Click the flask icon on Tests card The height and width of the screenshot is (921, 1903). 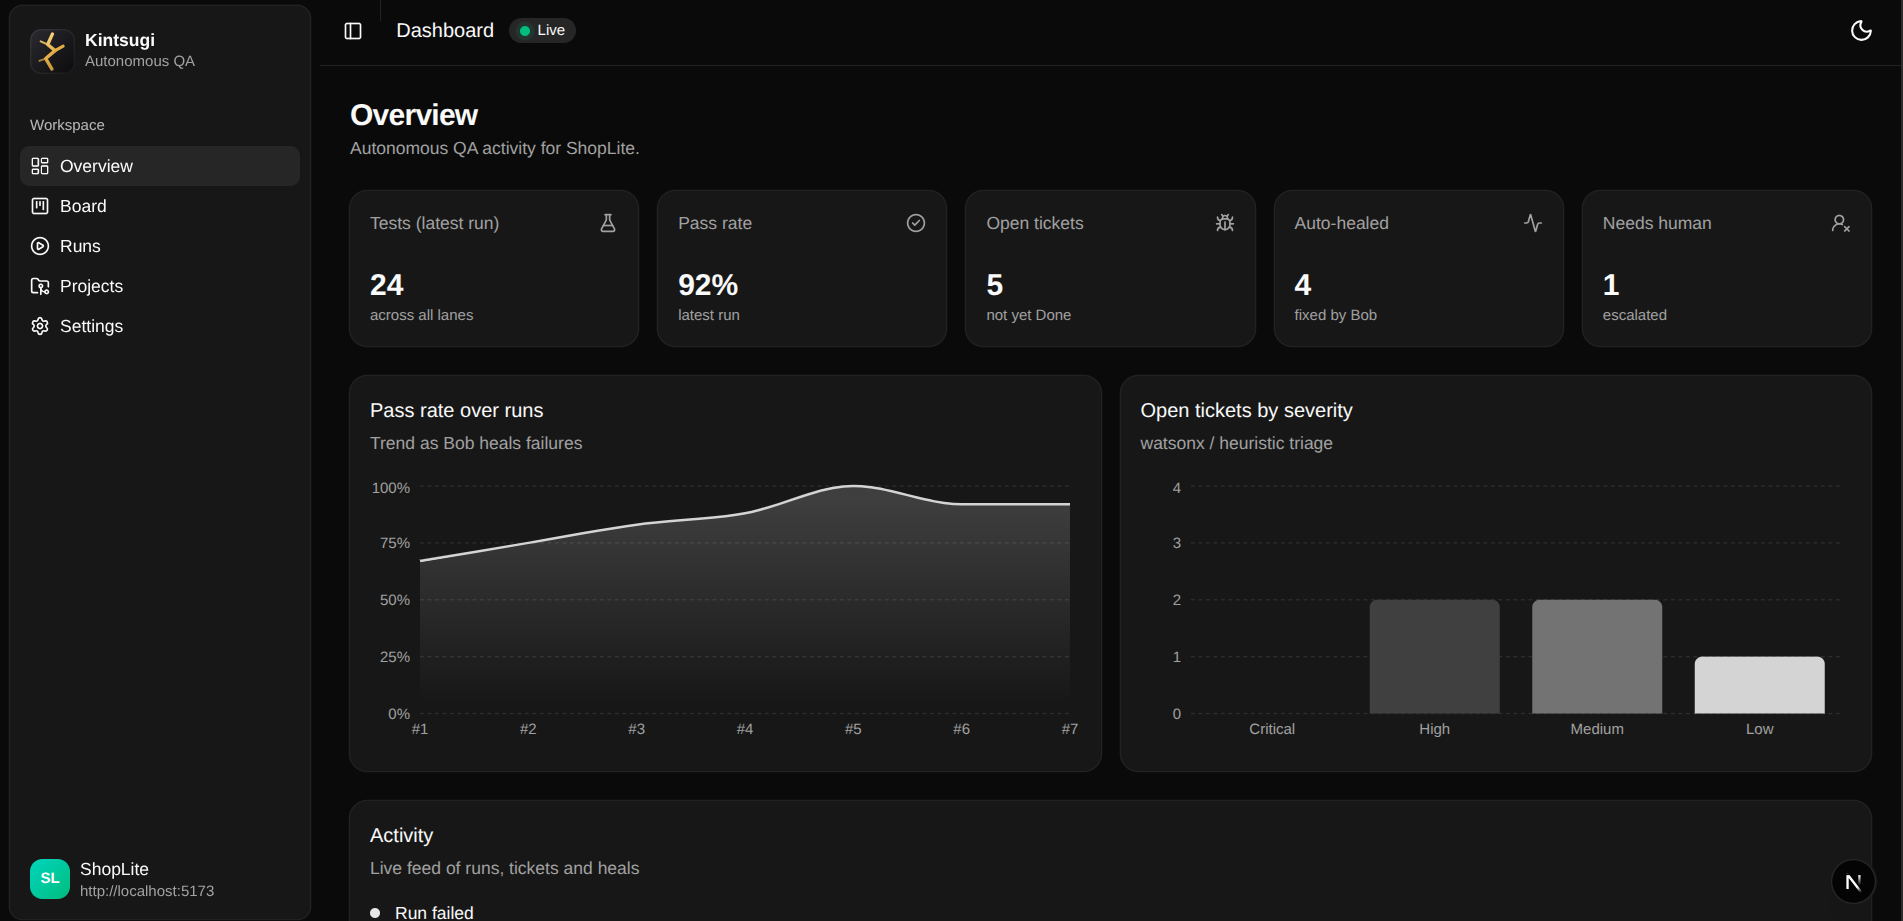click(608, 223)
